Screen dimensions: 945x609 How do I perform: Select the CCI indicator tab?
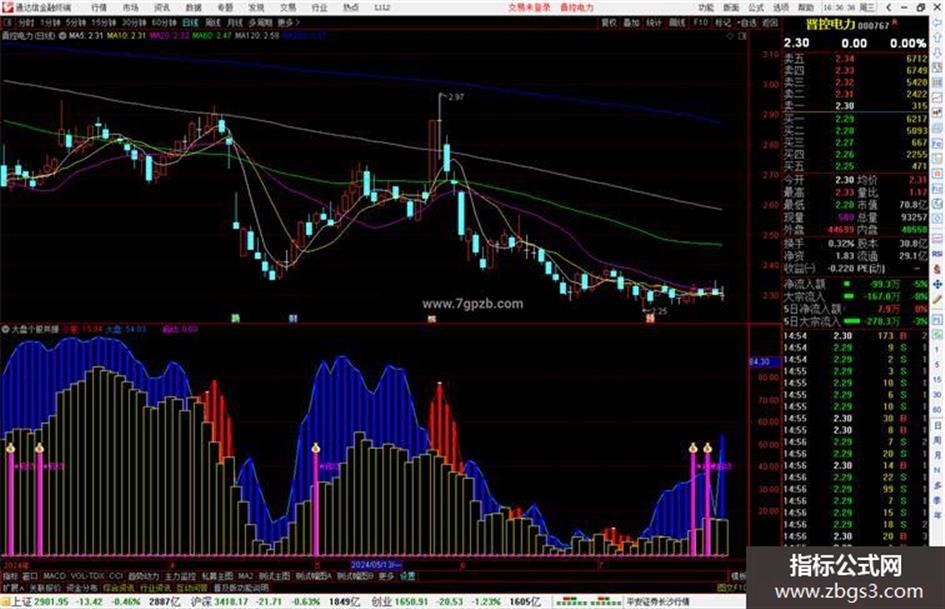(116, 576)
